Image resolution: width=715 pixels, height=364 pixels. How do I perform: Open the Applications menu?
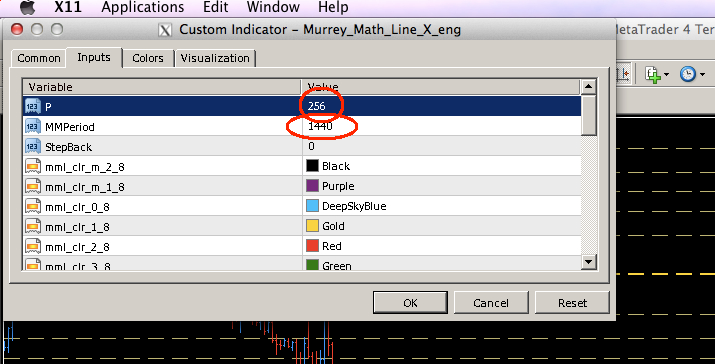coord(143,7)
